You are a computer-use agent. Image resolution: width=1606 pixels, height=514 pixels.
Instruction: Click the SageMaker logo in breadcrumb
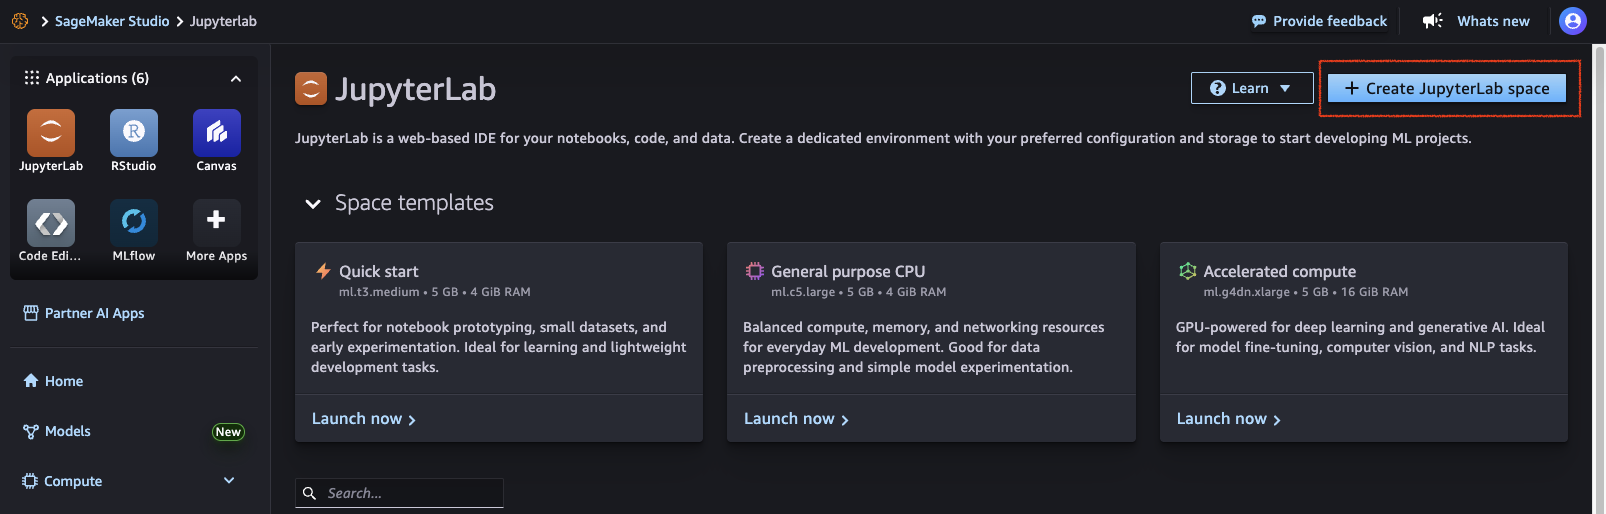point(20,21)
